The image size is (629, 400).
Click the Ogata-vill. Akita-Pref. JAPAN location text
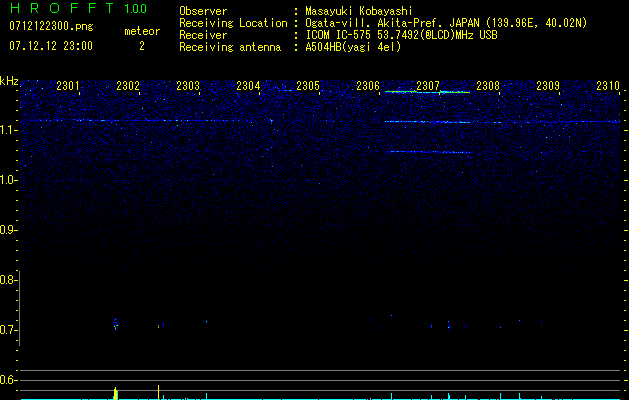point(446,23)
